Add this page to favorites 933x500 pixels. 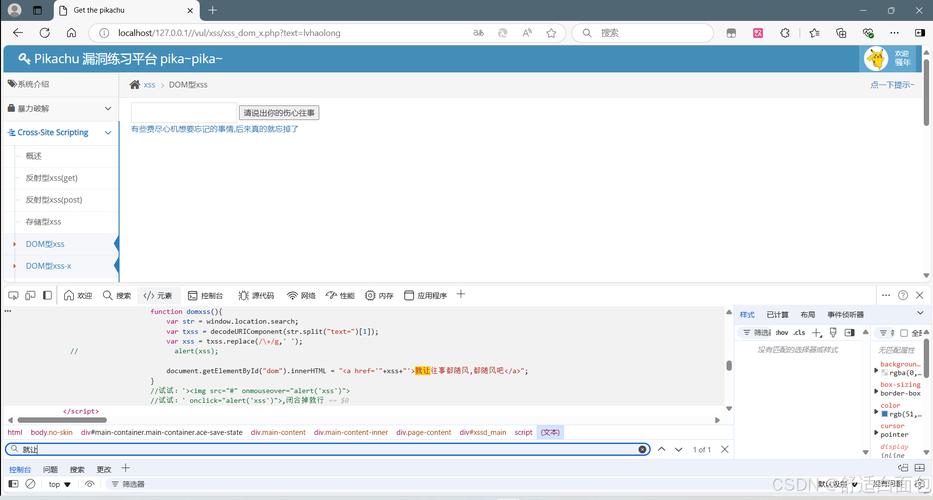(x=551, y=33)
